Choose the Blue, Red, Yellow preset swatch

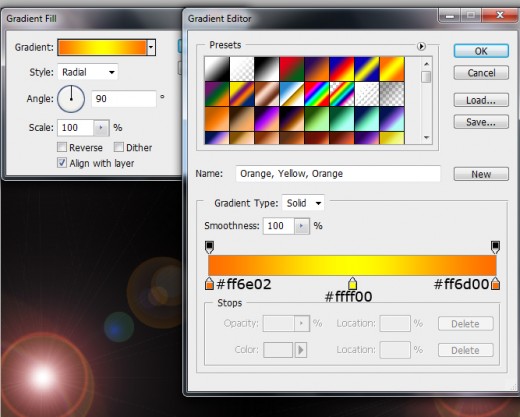(342, 69)
